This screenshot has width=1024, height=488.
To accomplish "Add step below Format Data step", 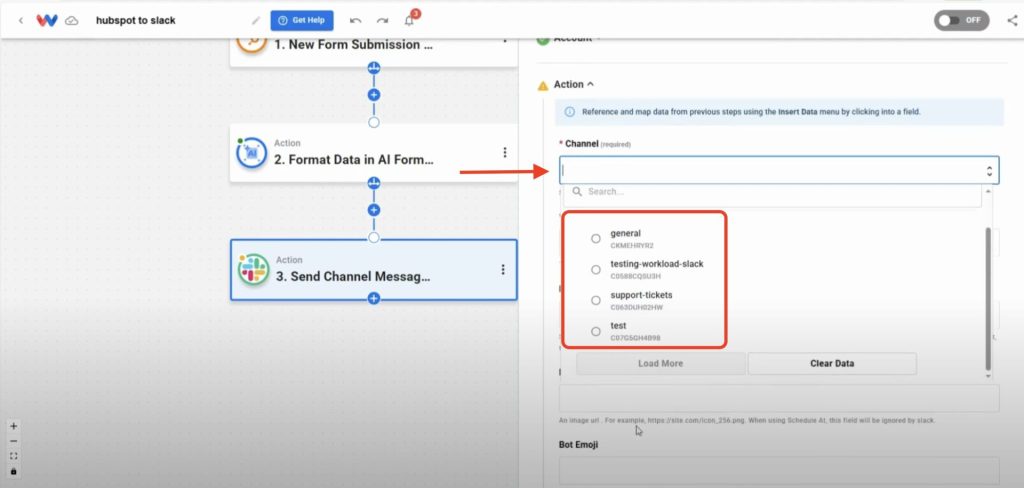I will pyautogui.click(x=374, y=210).
